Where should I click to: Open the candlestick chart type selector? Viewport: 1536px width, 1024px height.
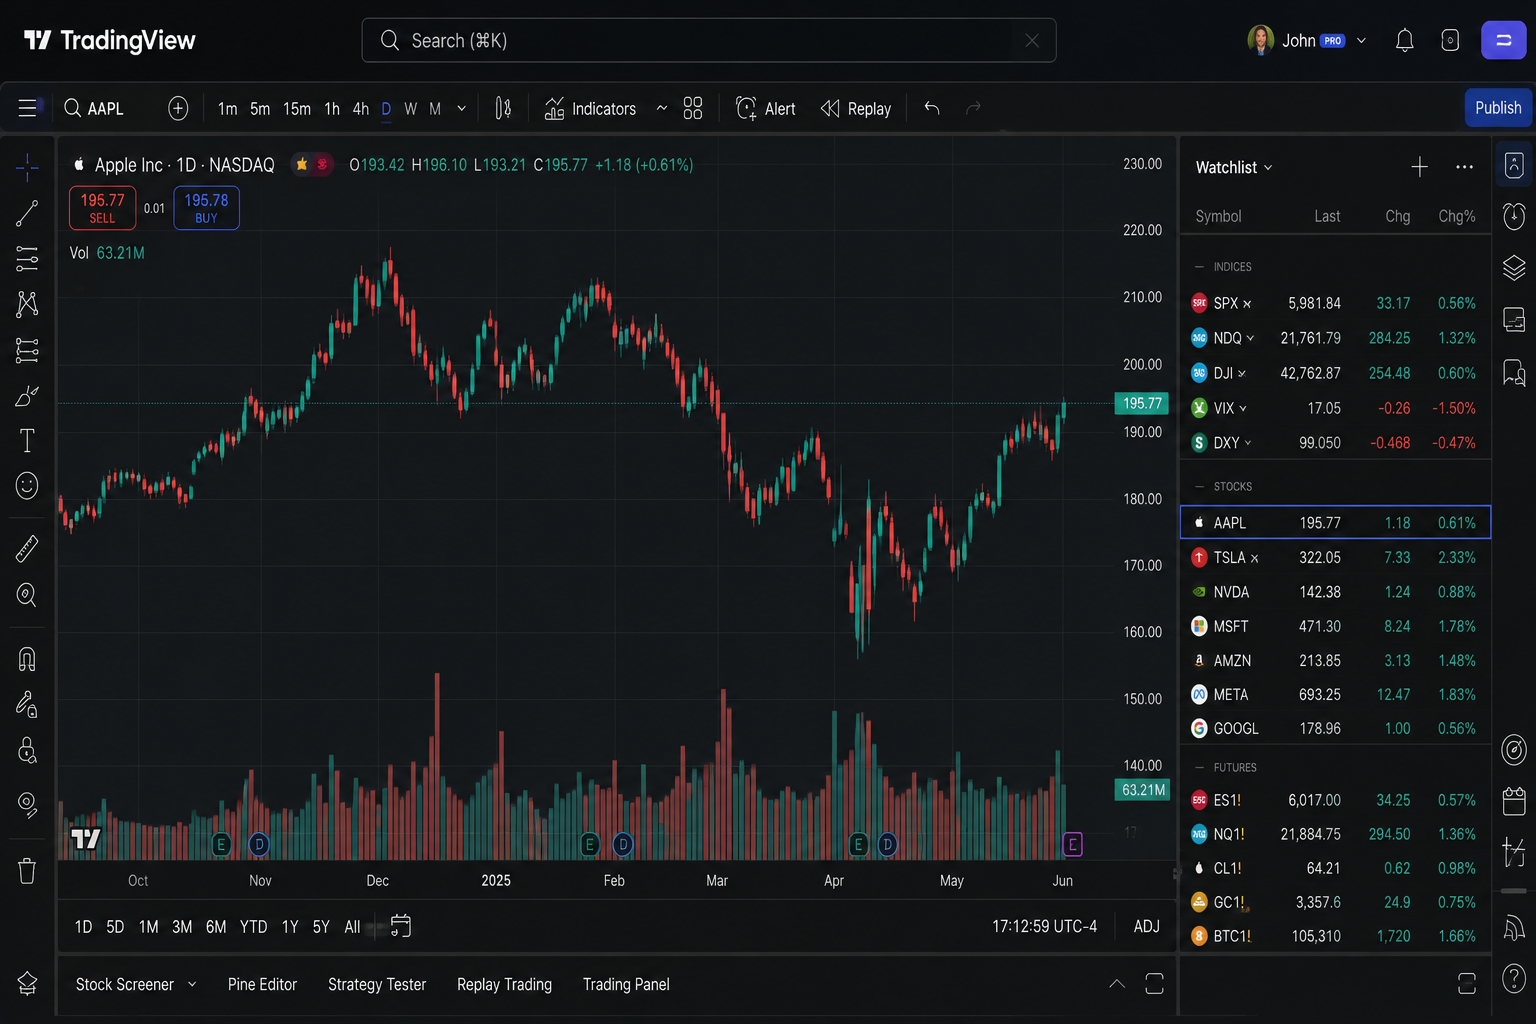click(x=503, y=108)
